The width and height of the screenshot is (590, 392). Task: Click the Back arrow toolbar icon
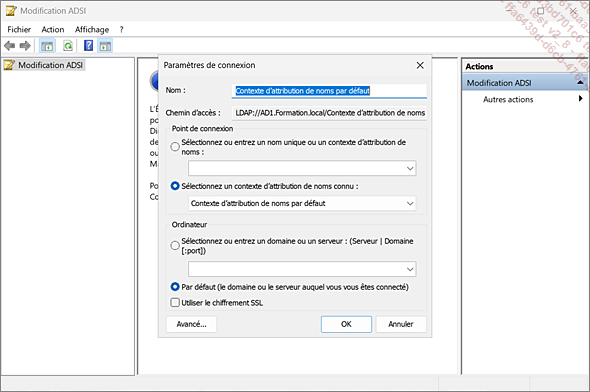tap(9, 46)
